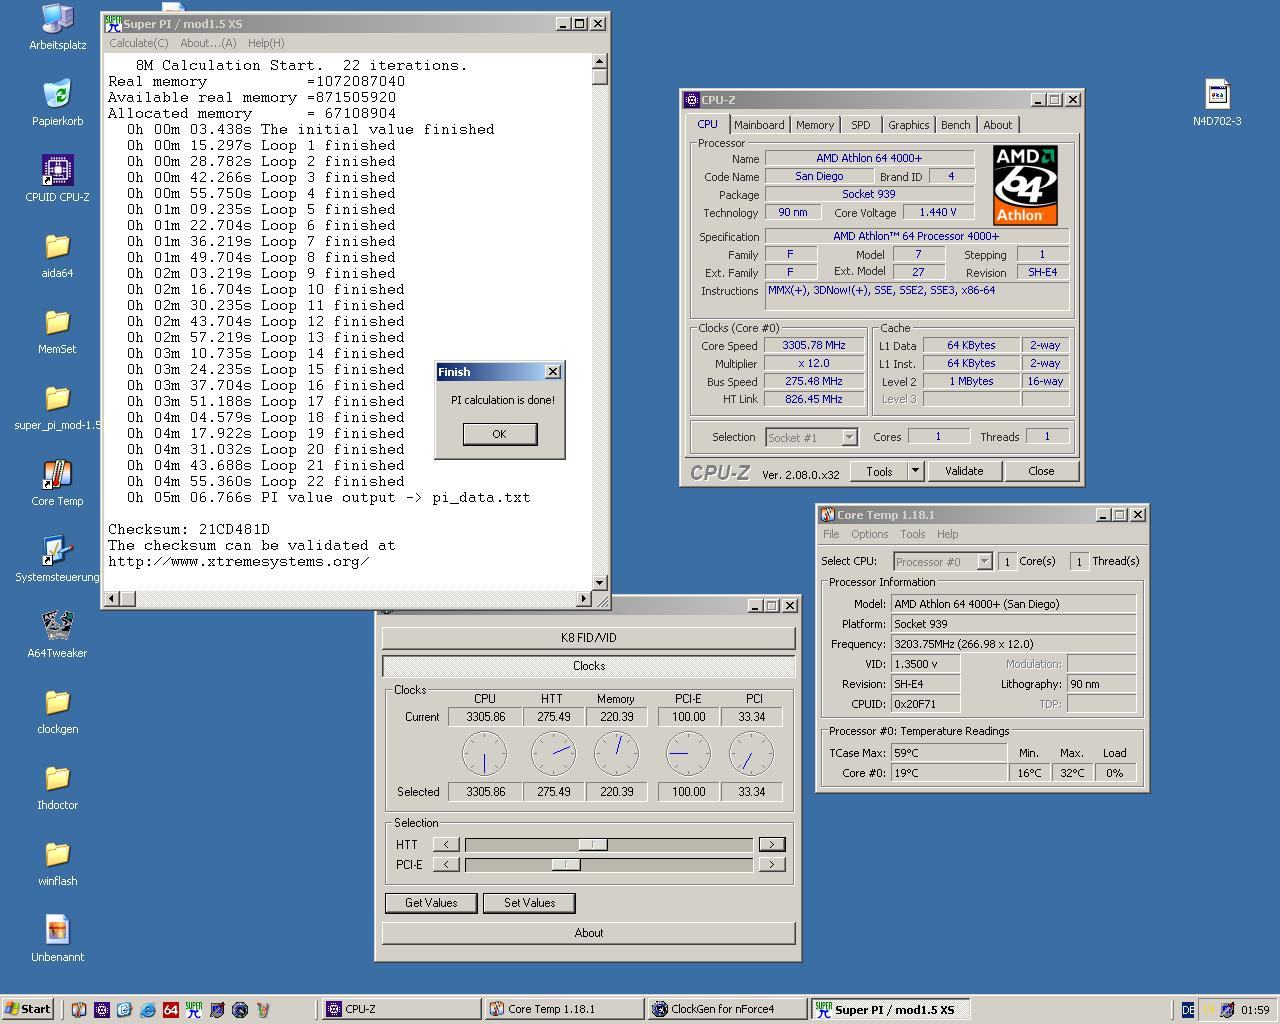Click the About button in ClockGen

[588, 933]
